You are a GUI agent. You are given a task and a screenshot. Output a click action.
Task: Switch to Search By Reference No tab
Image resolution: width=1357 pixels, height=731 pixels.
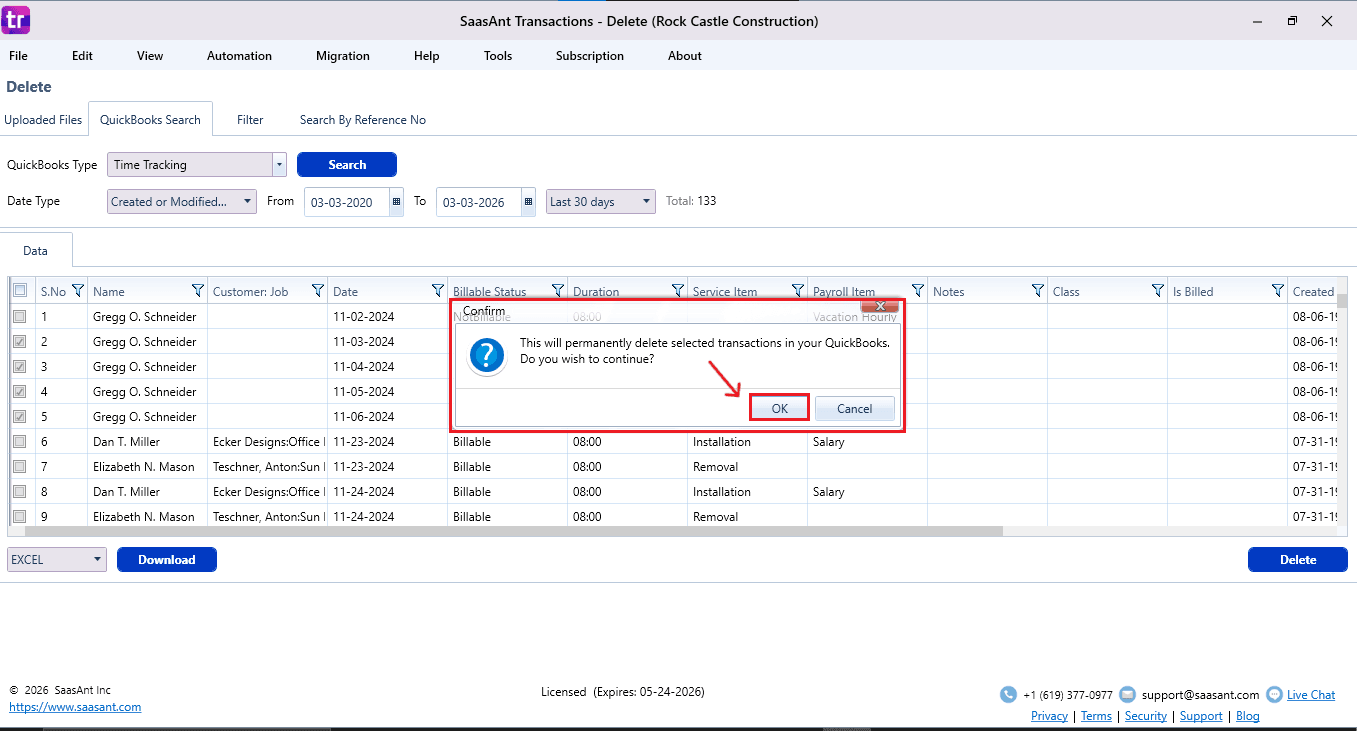point(363,120)
